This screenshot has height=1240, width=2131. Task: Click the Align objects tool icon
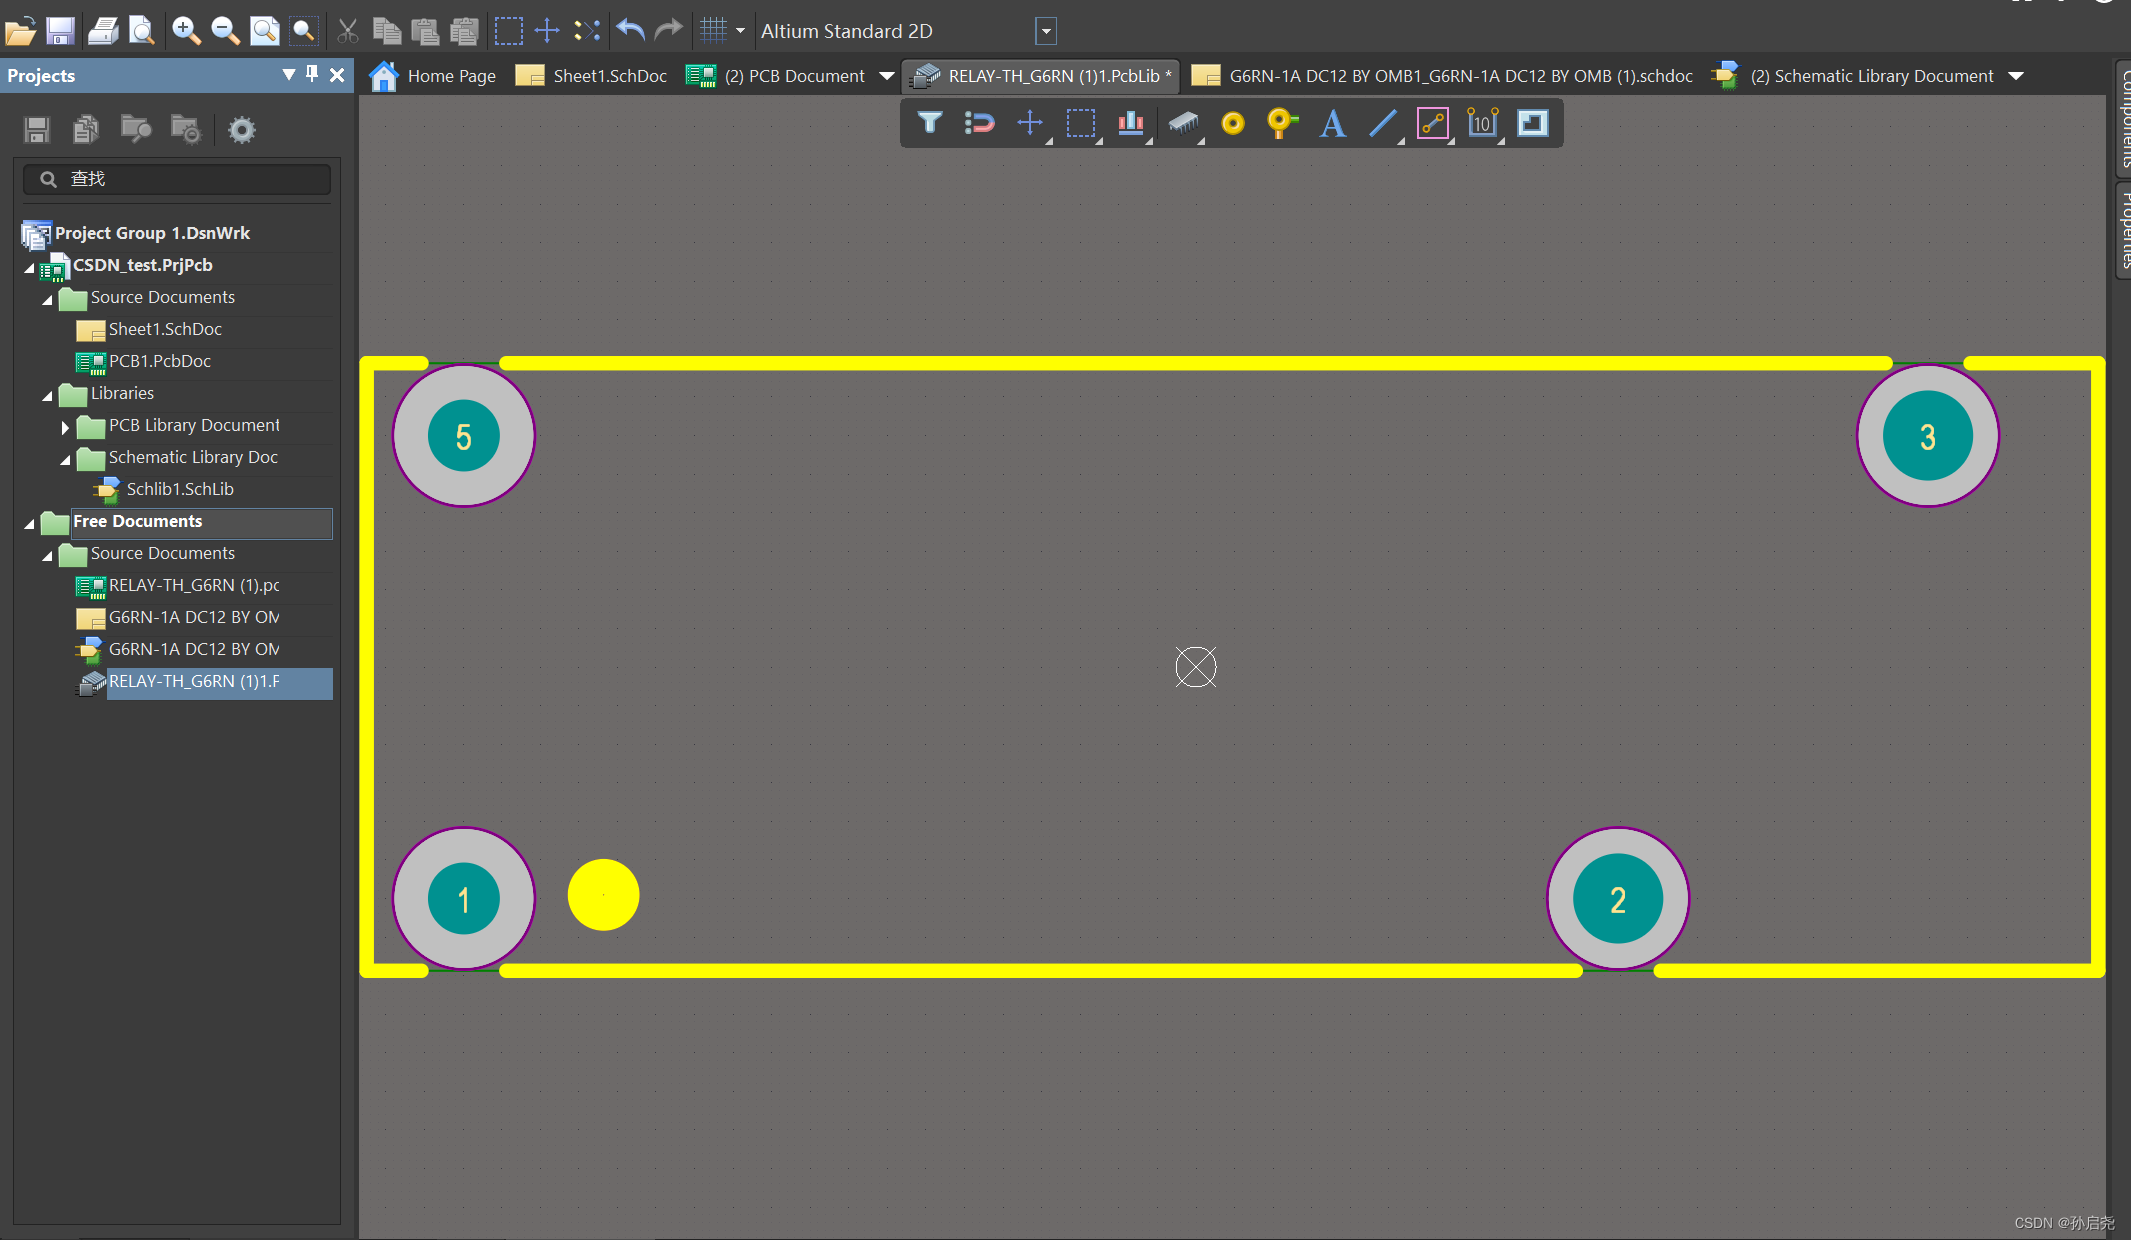click(x=1131, y=123)
